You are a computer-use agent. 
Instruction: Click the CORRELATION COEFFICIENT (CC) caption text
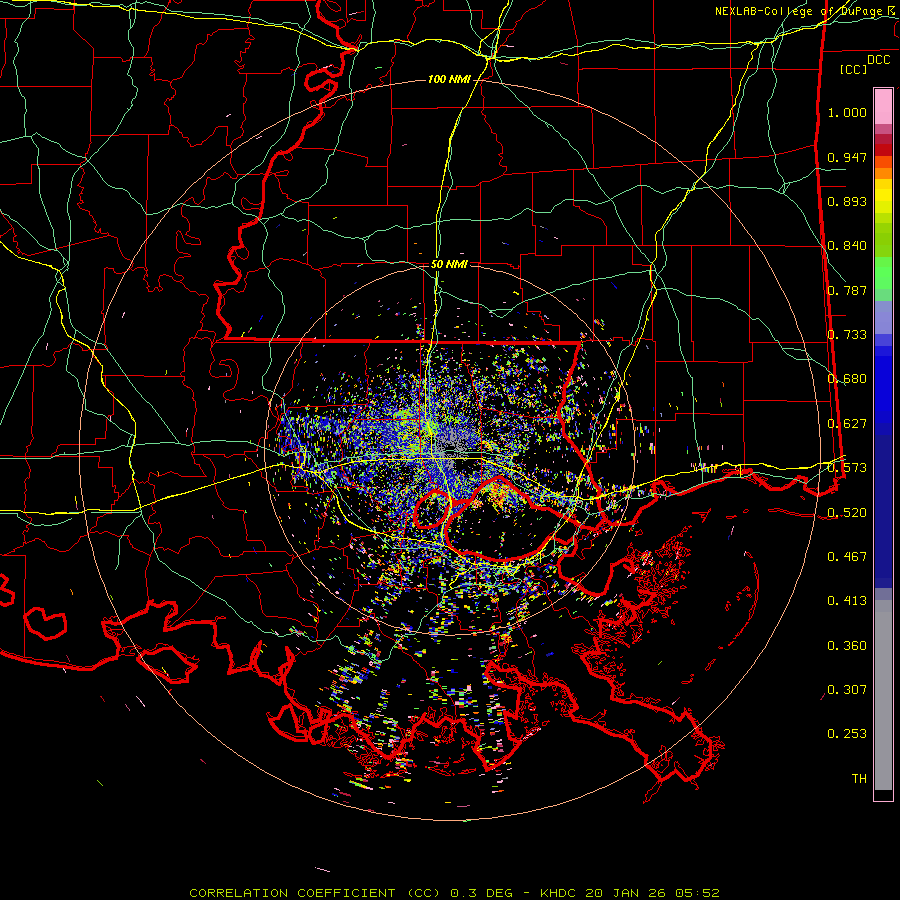click(x=315, y=893)
